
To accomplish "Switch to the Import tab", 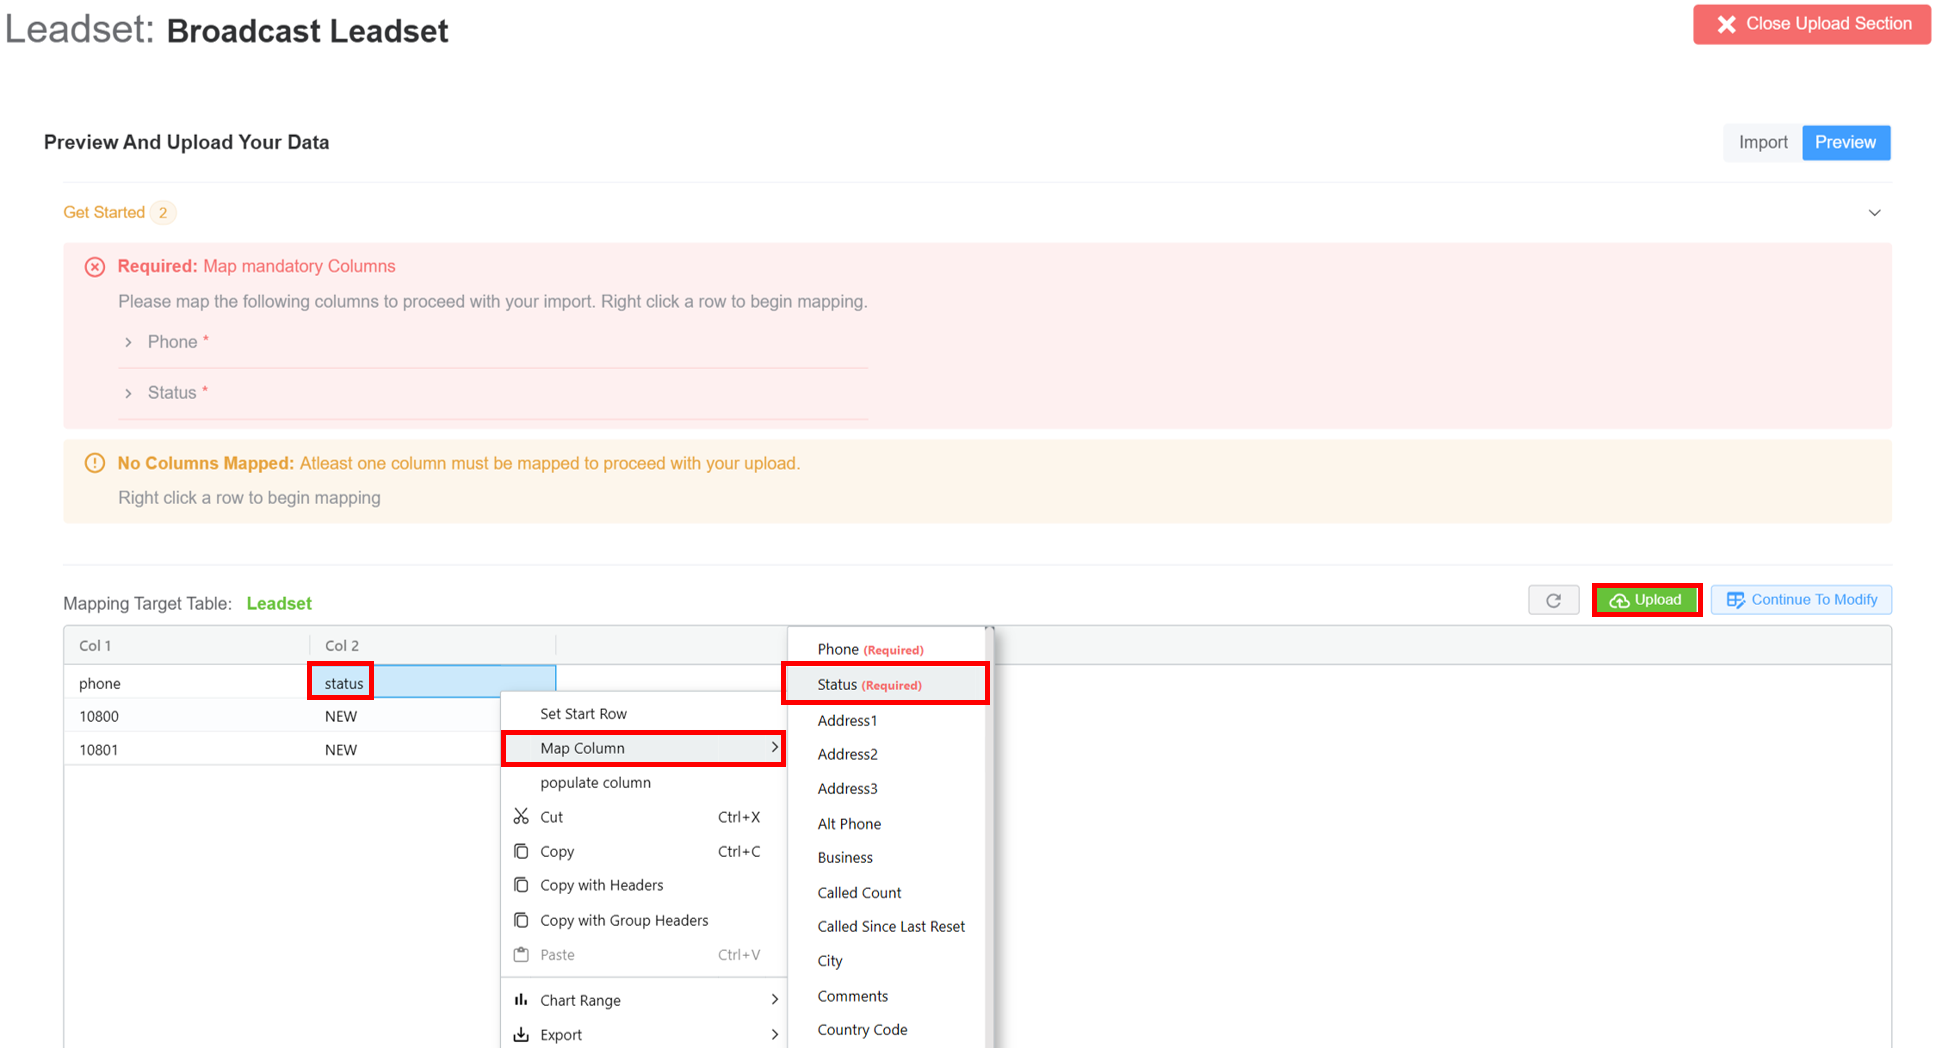I will tap(1762, 142).
